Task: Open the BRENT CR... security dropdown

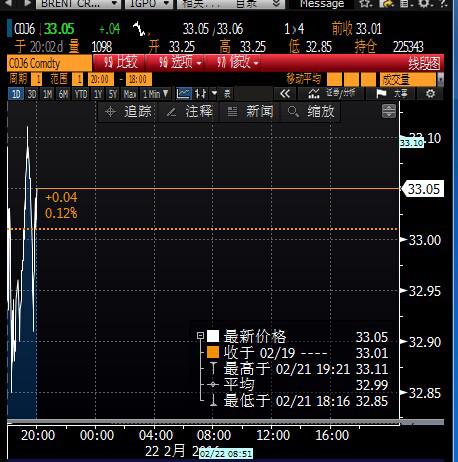Action: point(79,3)
